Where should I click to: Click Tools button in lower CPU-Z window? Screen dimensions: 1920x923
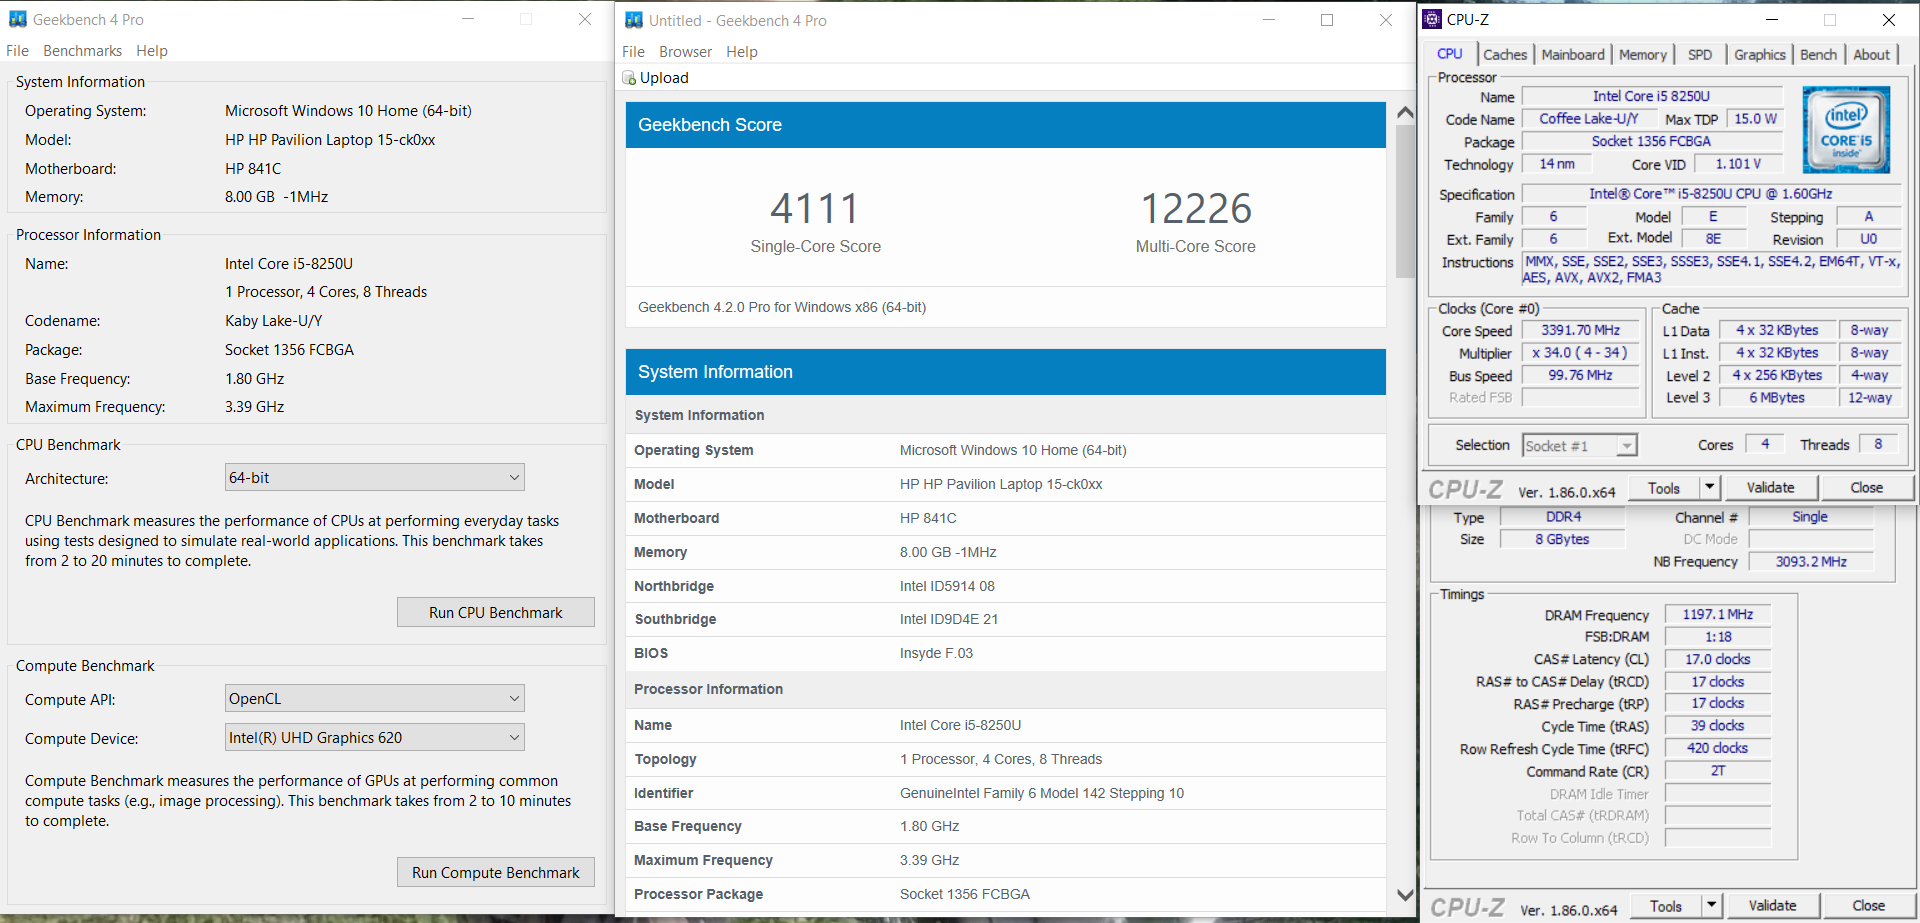coord(1666,906)
